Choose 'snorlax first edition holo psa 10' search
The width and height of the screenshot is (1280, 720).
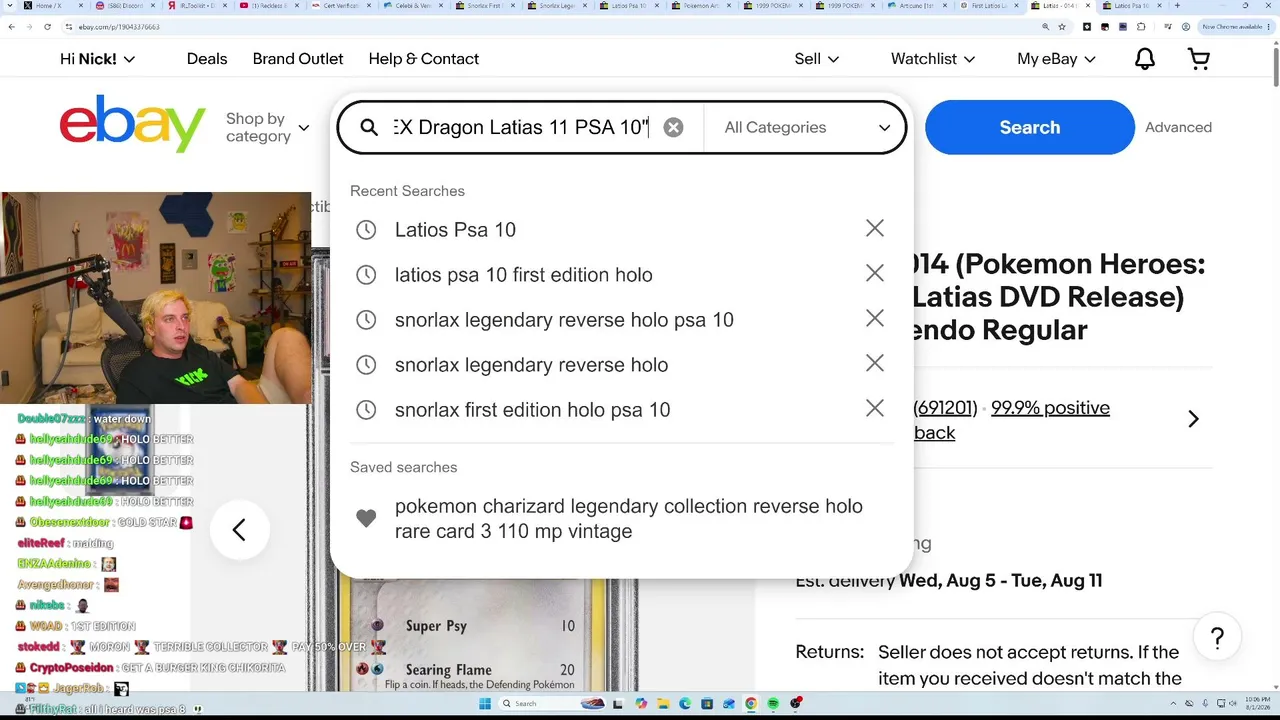[x=532, y=409]
